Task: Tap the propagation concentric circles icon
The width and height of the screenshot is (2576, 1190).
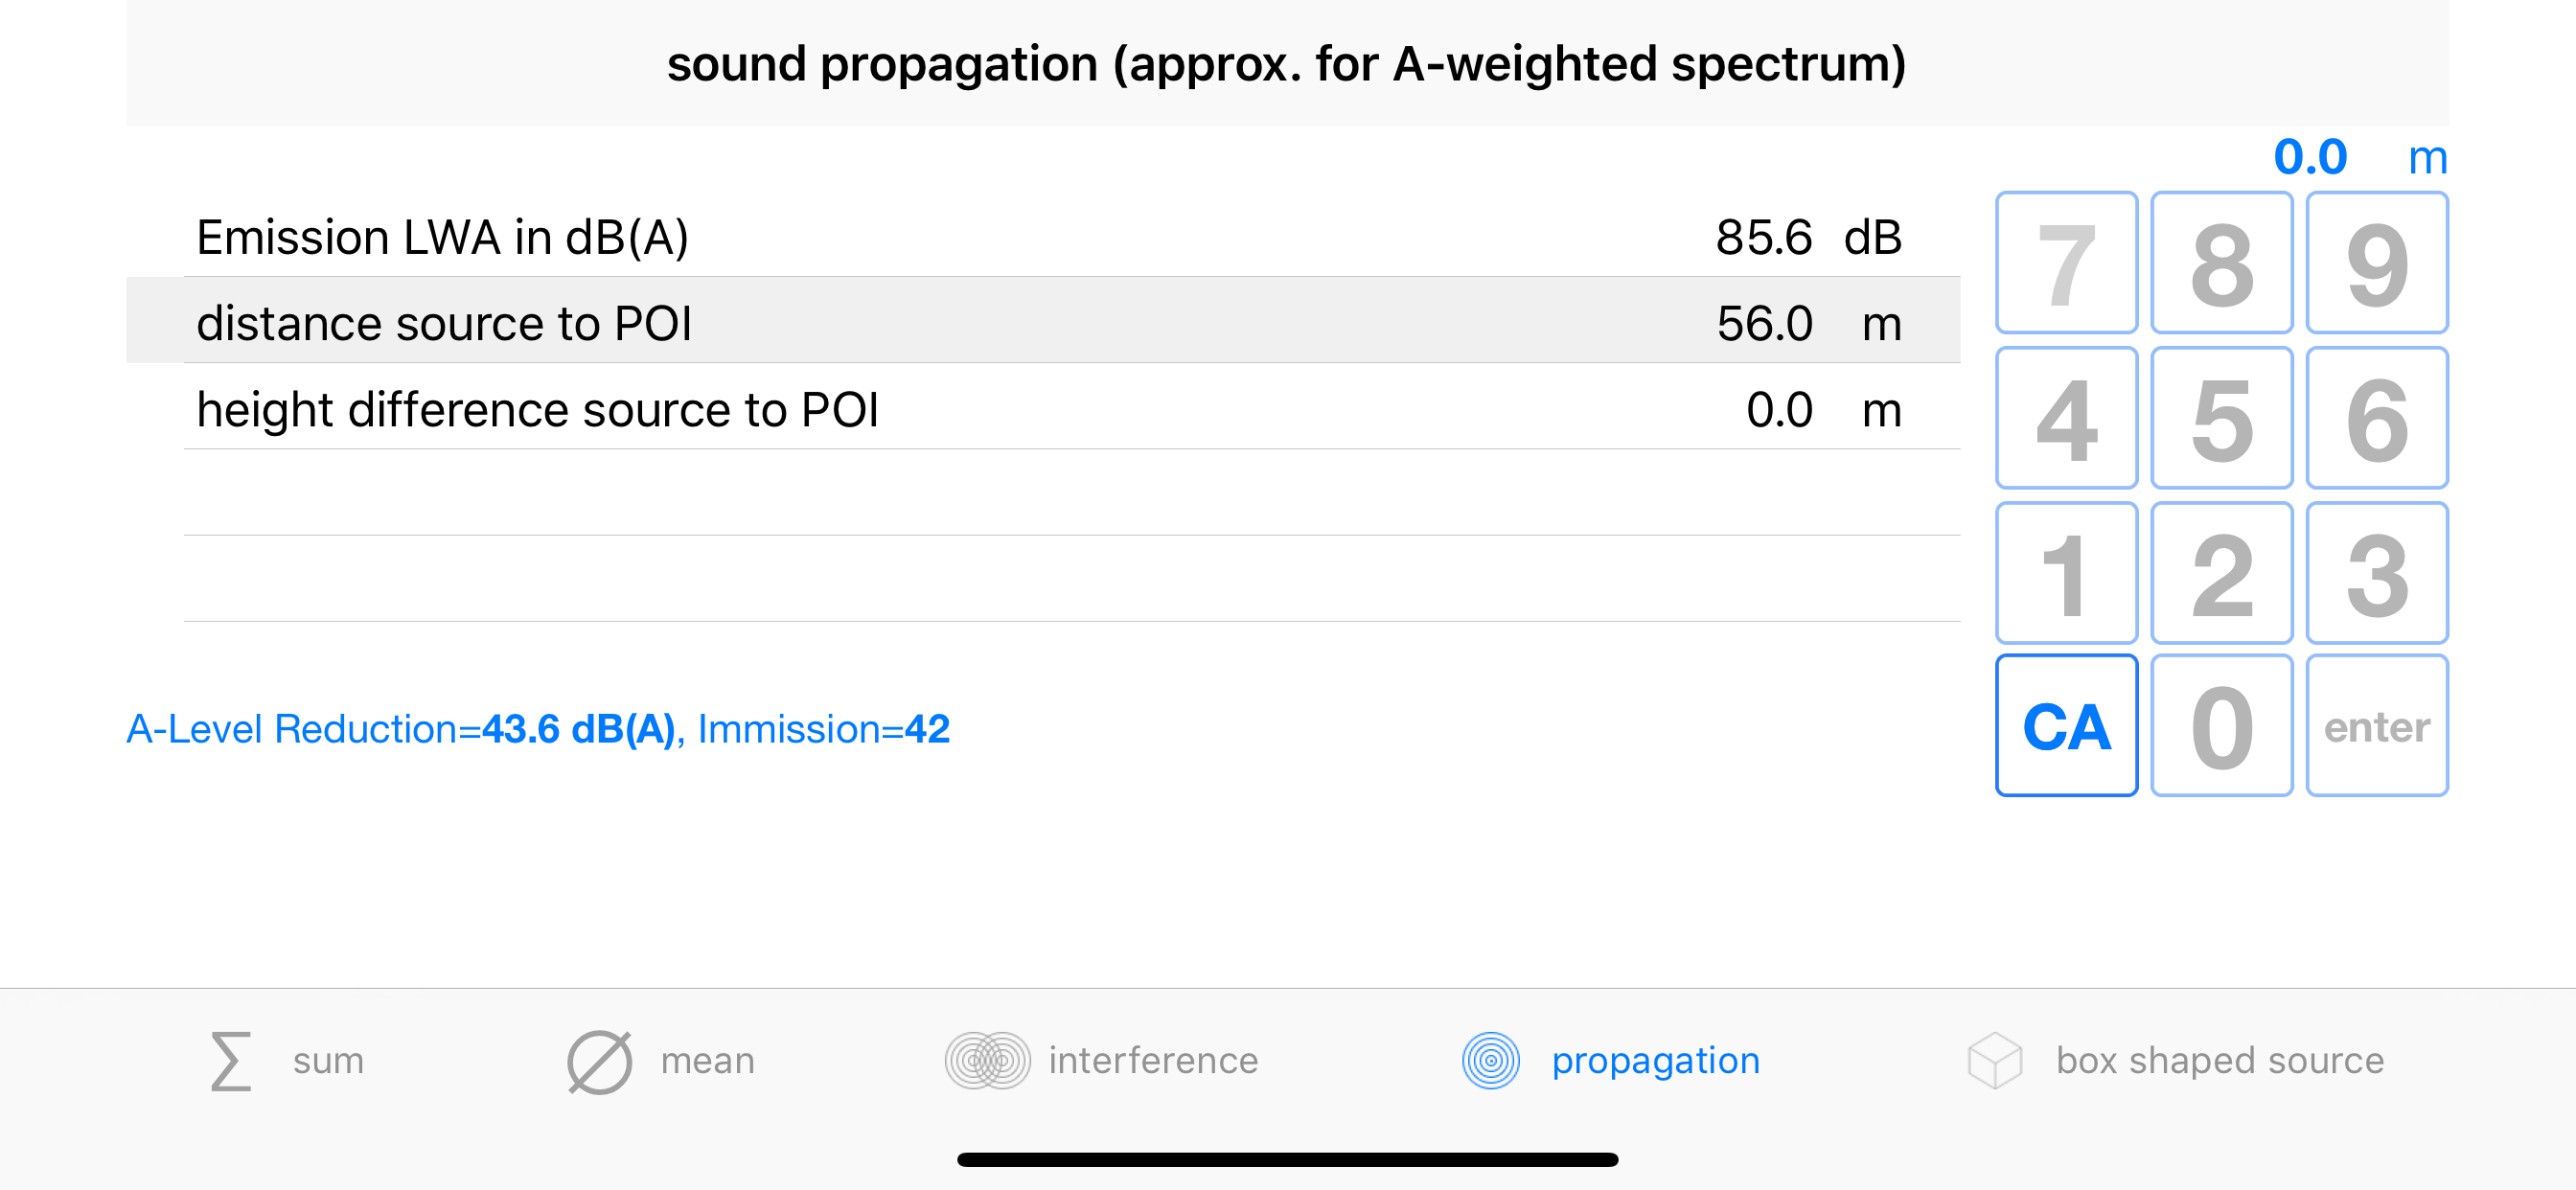Action: (1490, 1060)
